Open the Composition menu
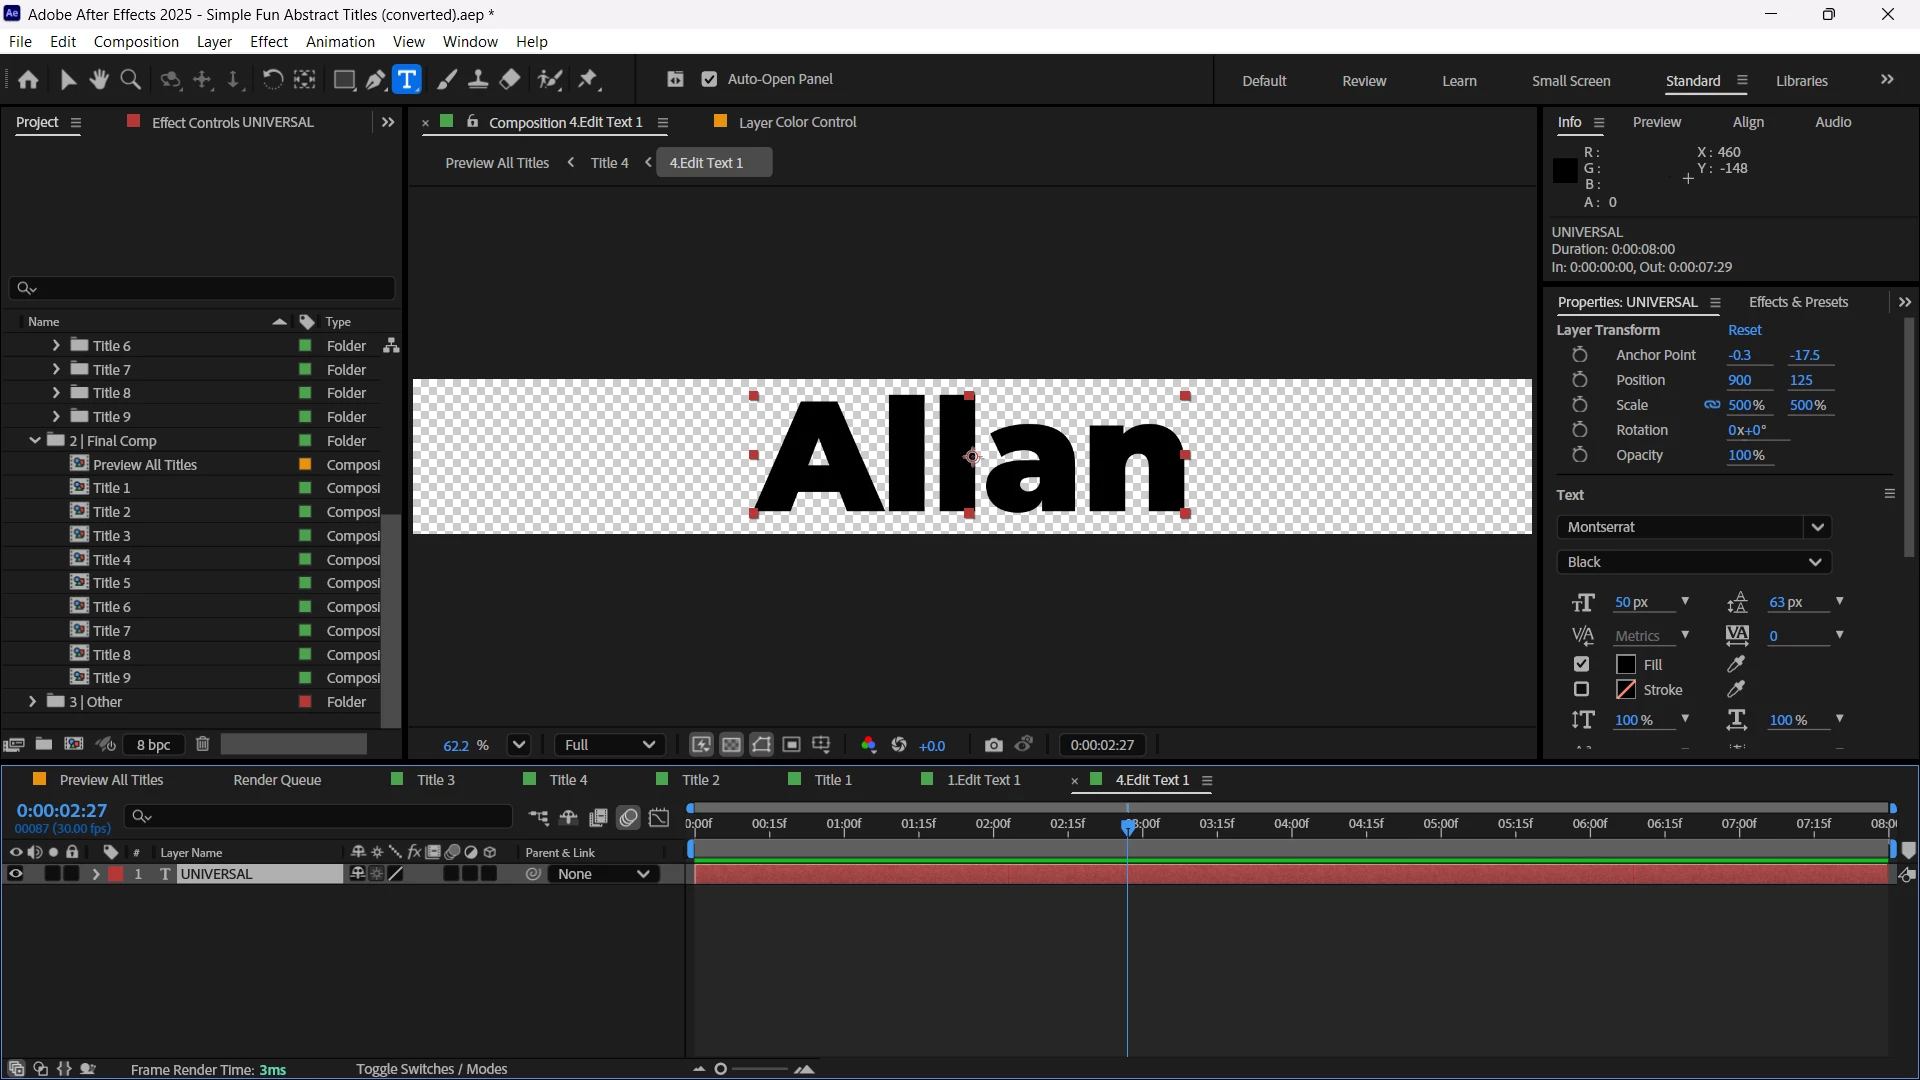 (x=136, y=42)
